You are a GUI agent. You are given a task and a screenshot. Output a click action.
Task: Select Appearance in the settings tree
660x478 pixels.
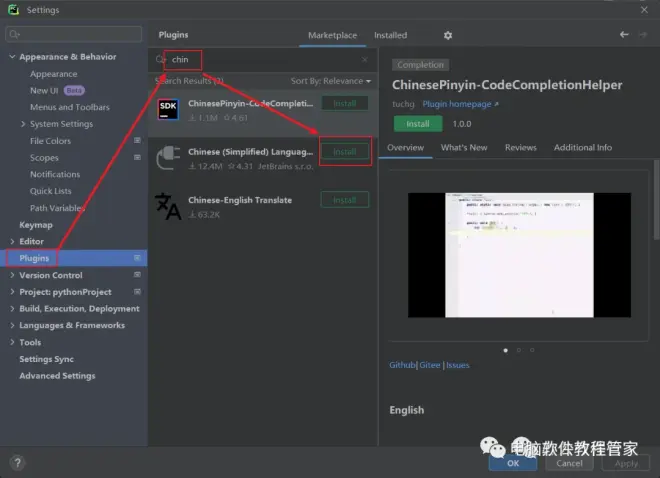click(x=53, y=74)
